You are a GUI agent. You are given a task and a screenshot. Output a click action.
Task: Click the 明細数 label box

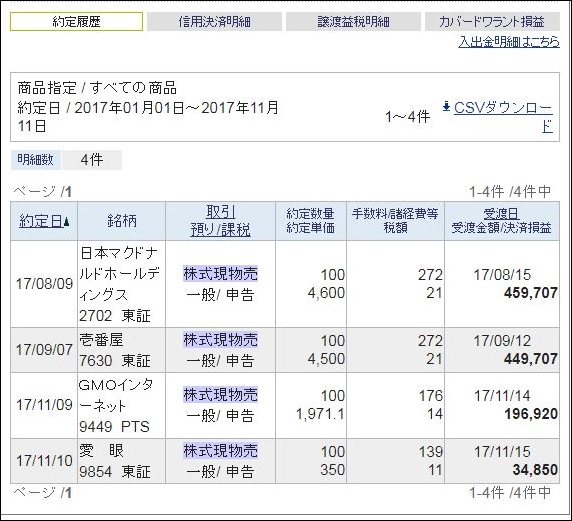[x=36, y=160]
